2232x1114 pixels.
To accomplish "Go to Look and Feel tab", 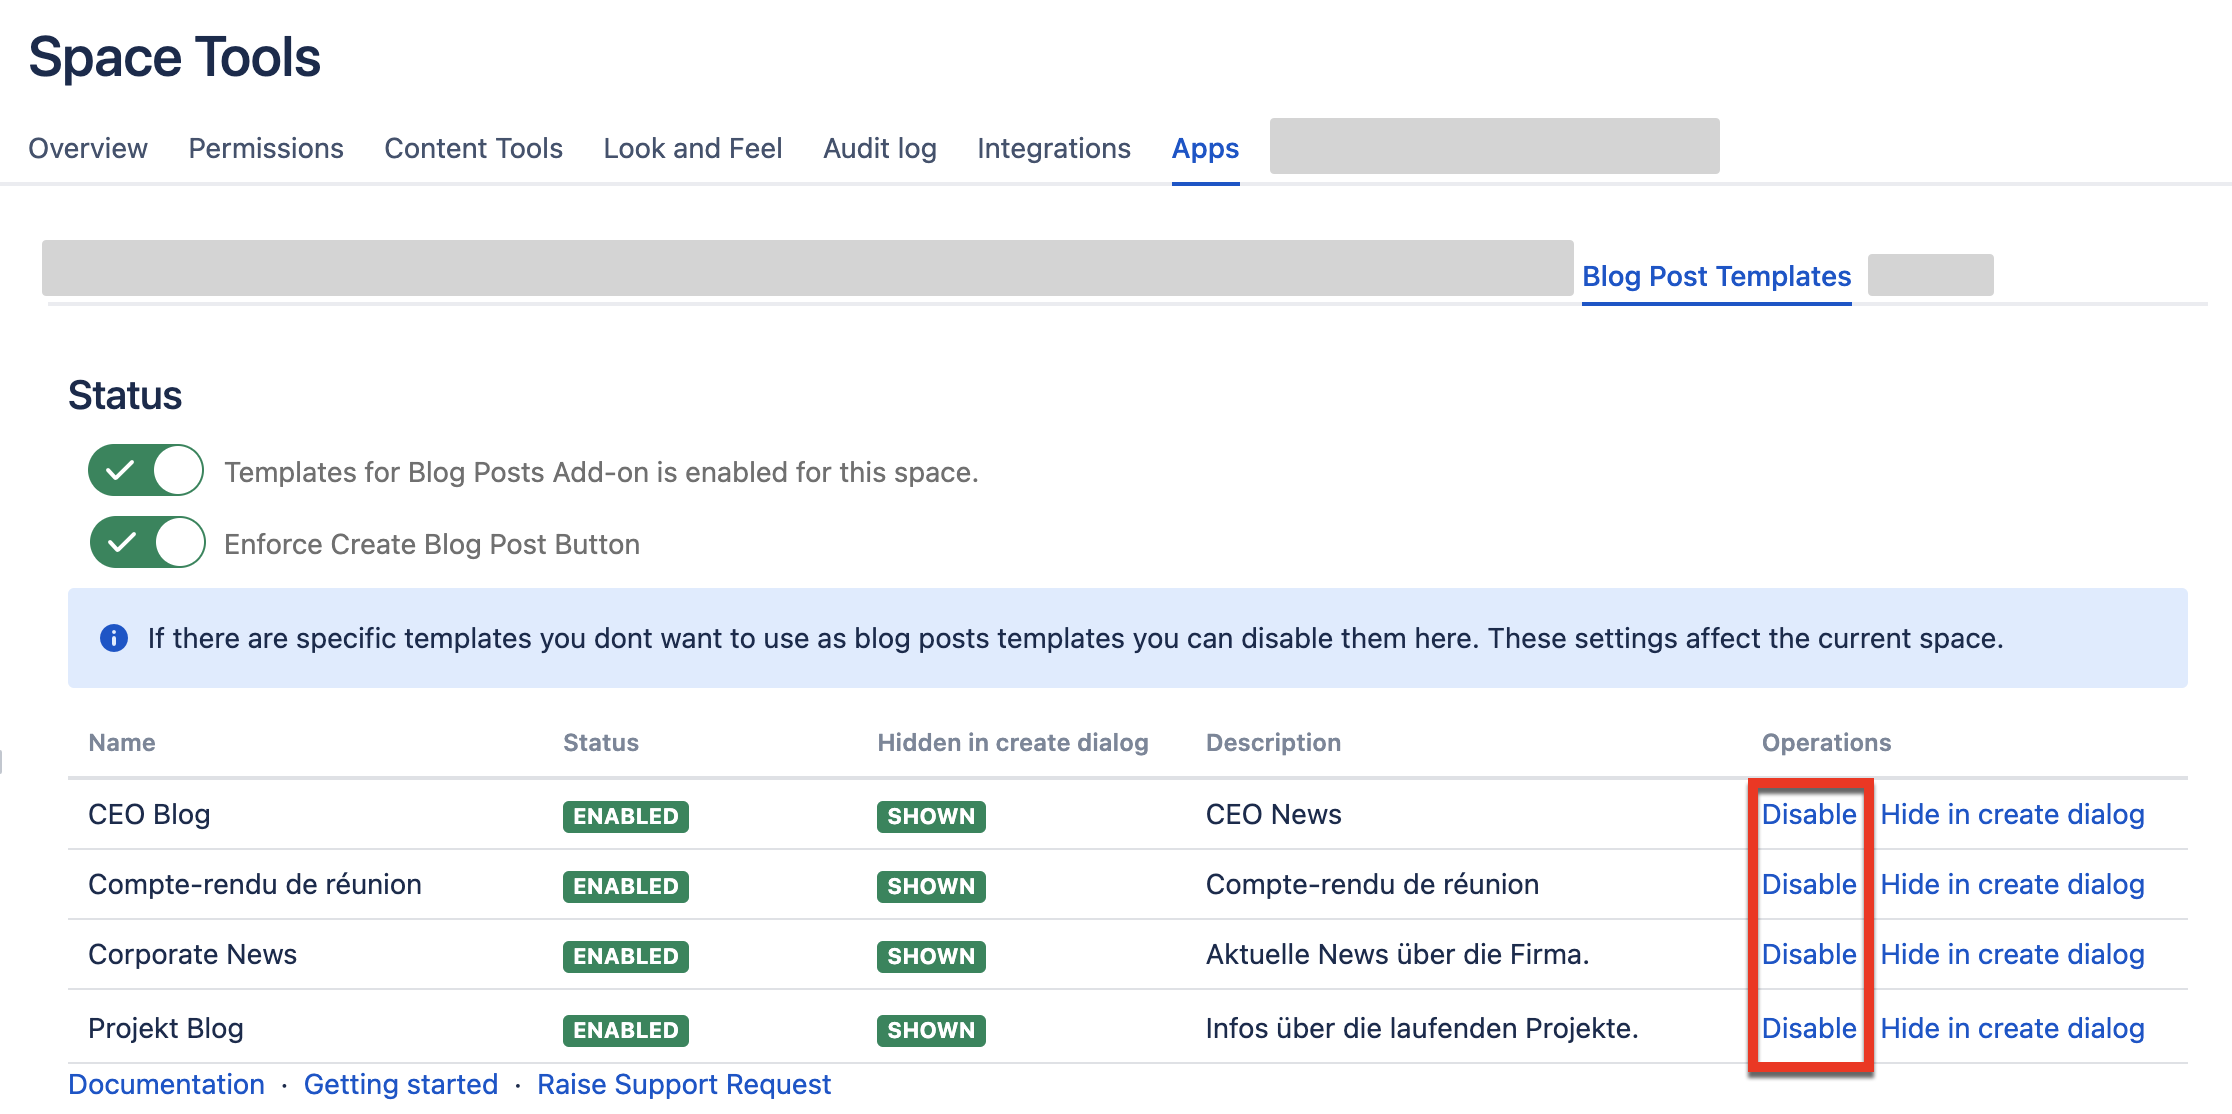I will click(x=692, y=148).
